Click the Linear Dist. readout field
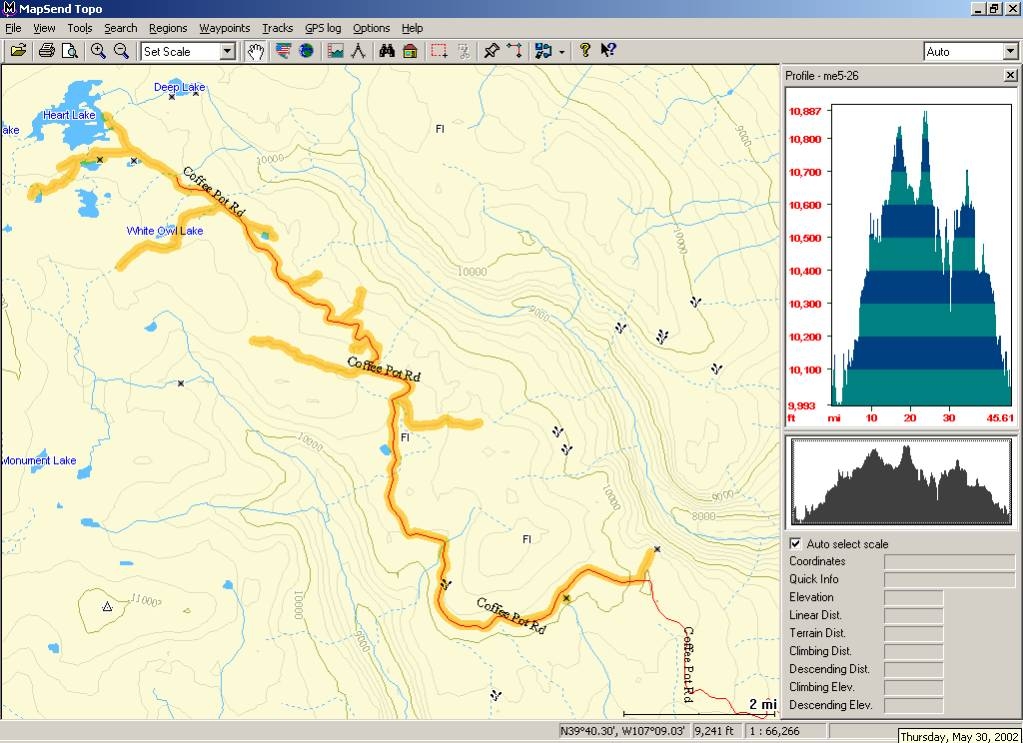This screenshot has width=1023, height=743. tap(913, 615)
